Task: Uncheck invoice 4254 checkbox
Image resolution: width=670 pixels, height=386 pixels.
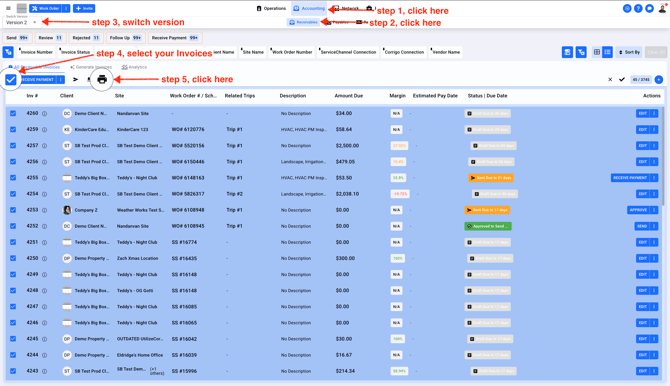Action: [13, 194]
